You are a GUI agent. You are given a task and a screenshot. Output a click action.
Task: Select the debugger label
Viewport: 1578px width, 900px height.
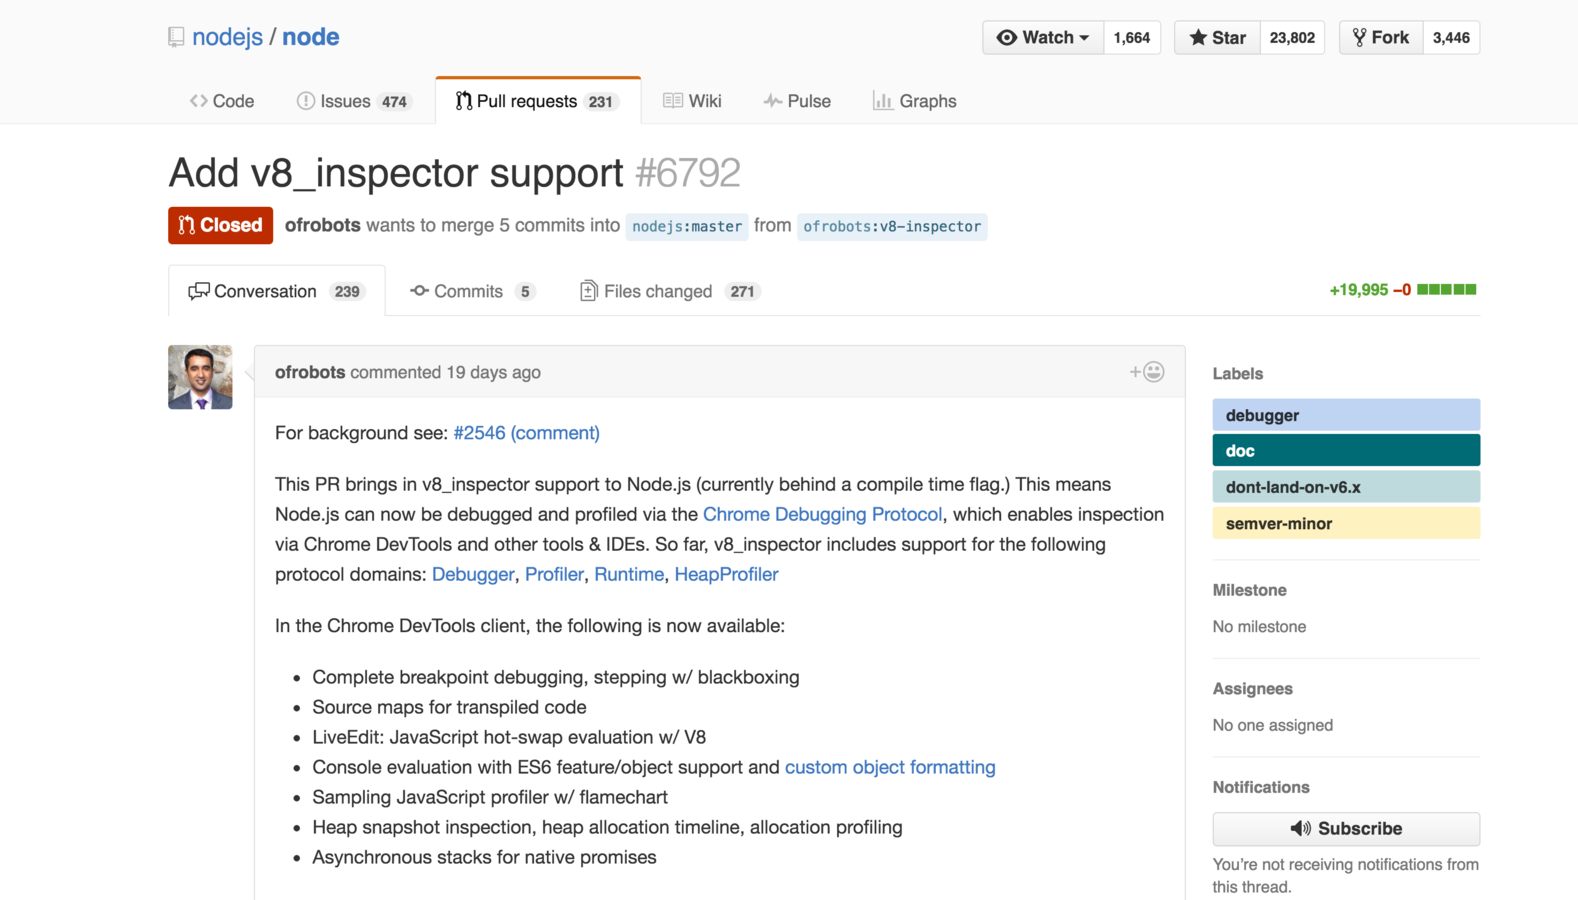pyautogui.click(x=1346, y=415)
